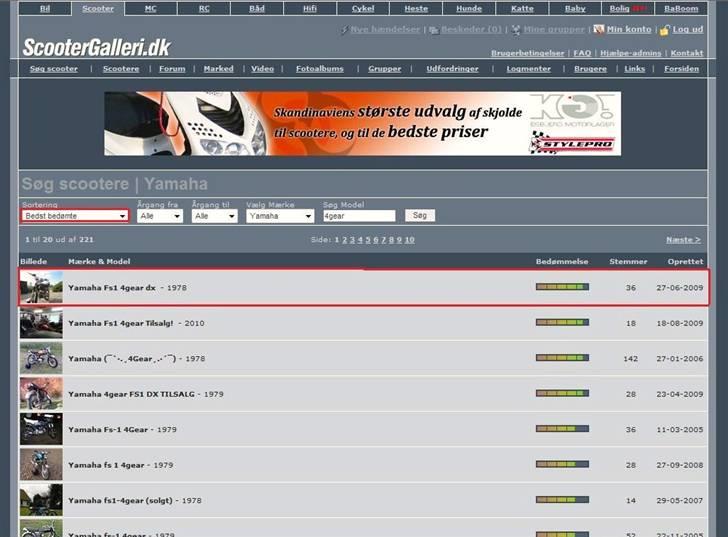The height and width of the screenshot is (537, 728).
Task: Click the message icon beside Beskeder
Action: (434, 30)
